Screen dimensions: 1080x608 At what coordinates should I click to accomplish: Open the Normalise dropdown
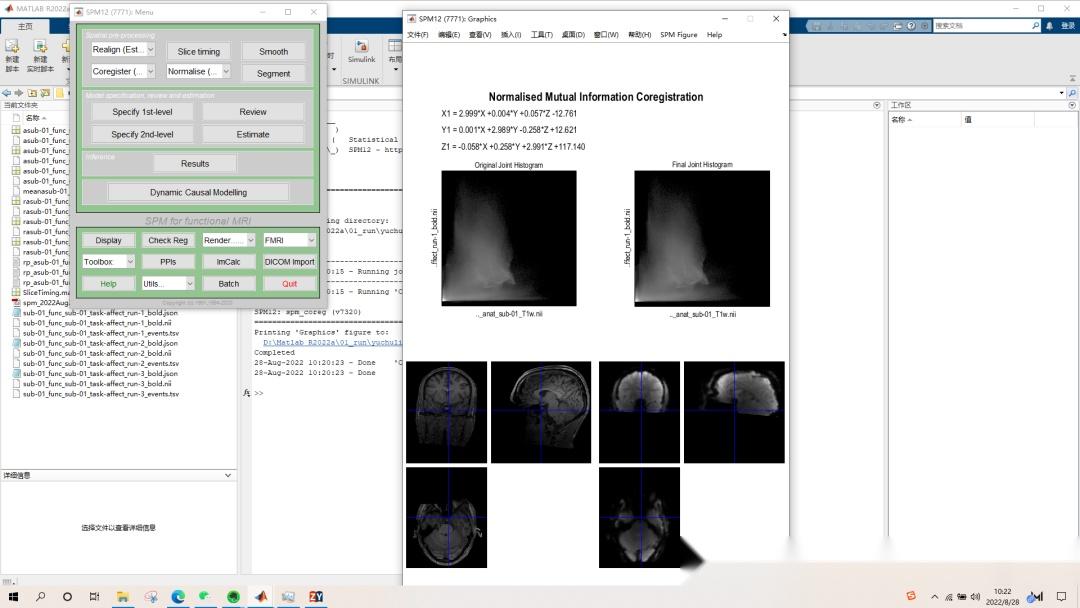(x=198, y=72)
